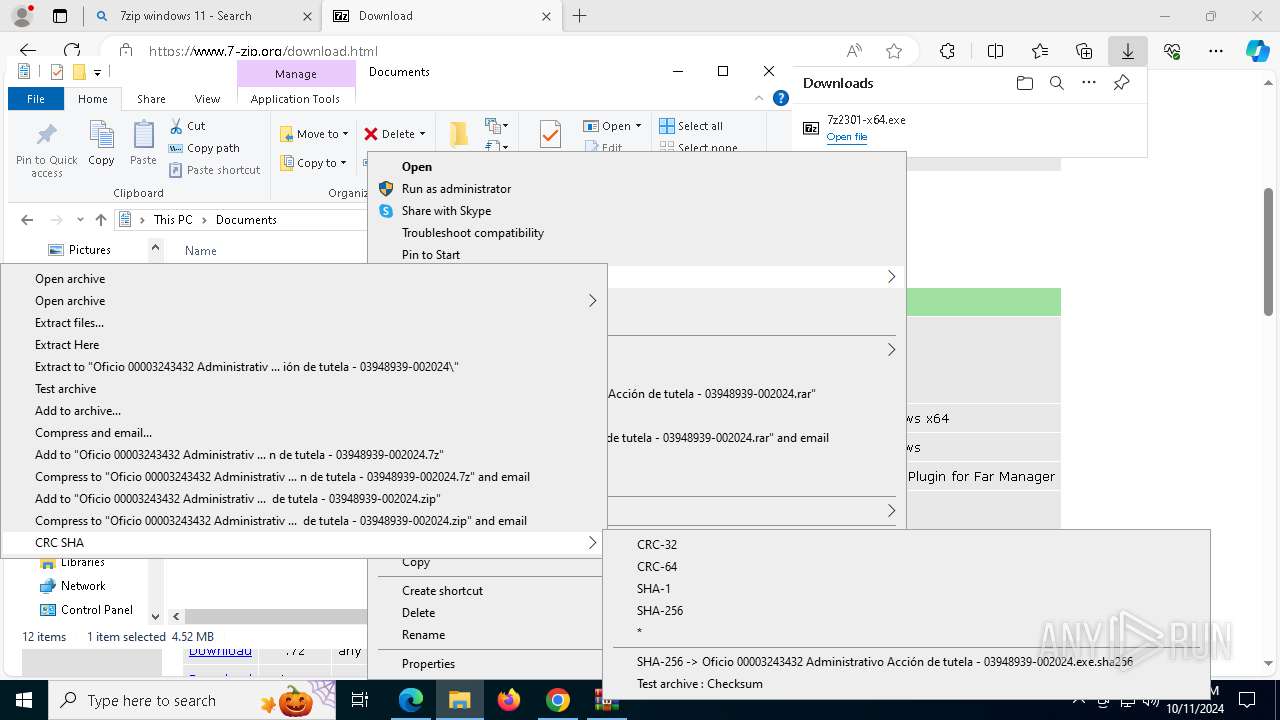Click the Manage contextual tab

296,74
